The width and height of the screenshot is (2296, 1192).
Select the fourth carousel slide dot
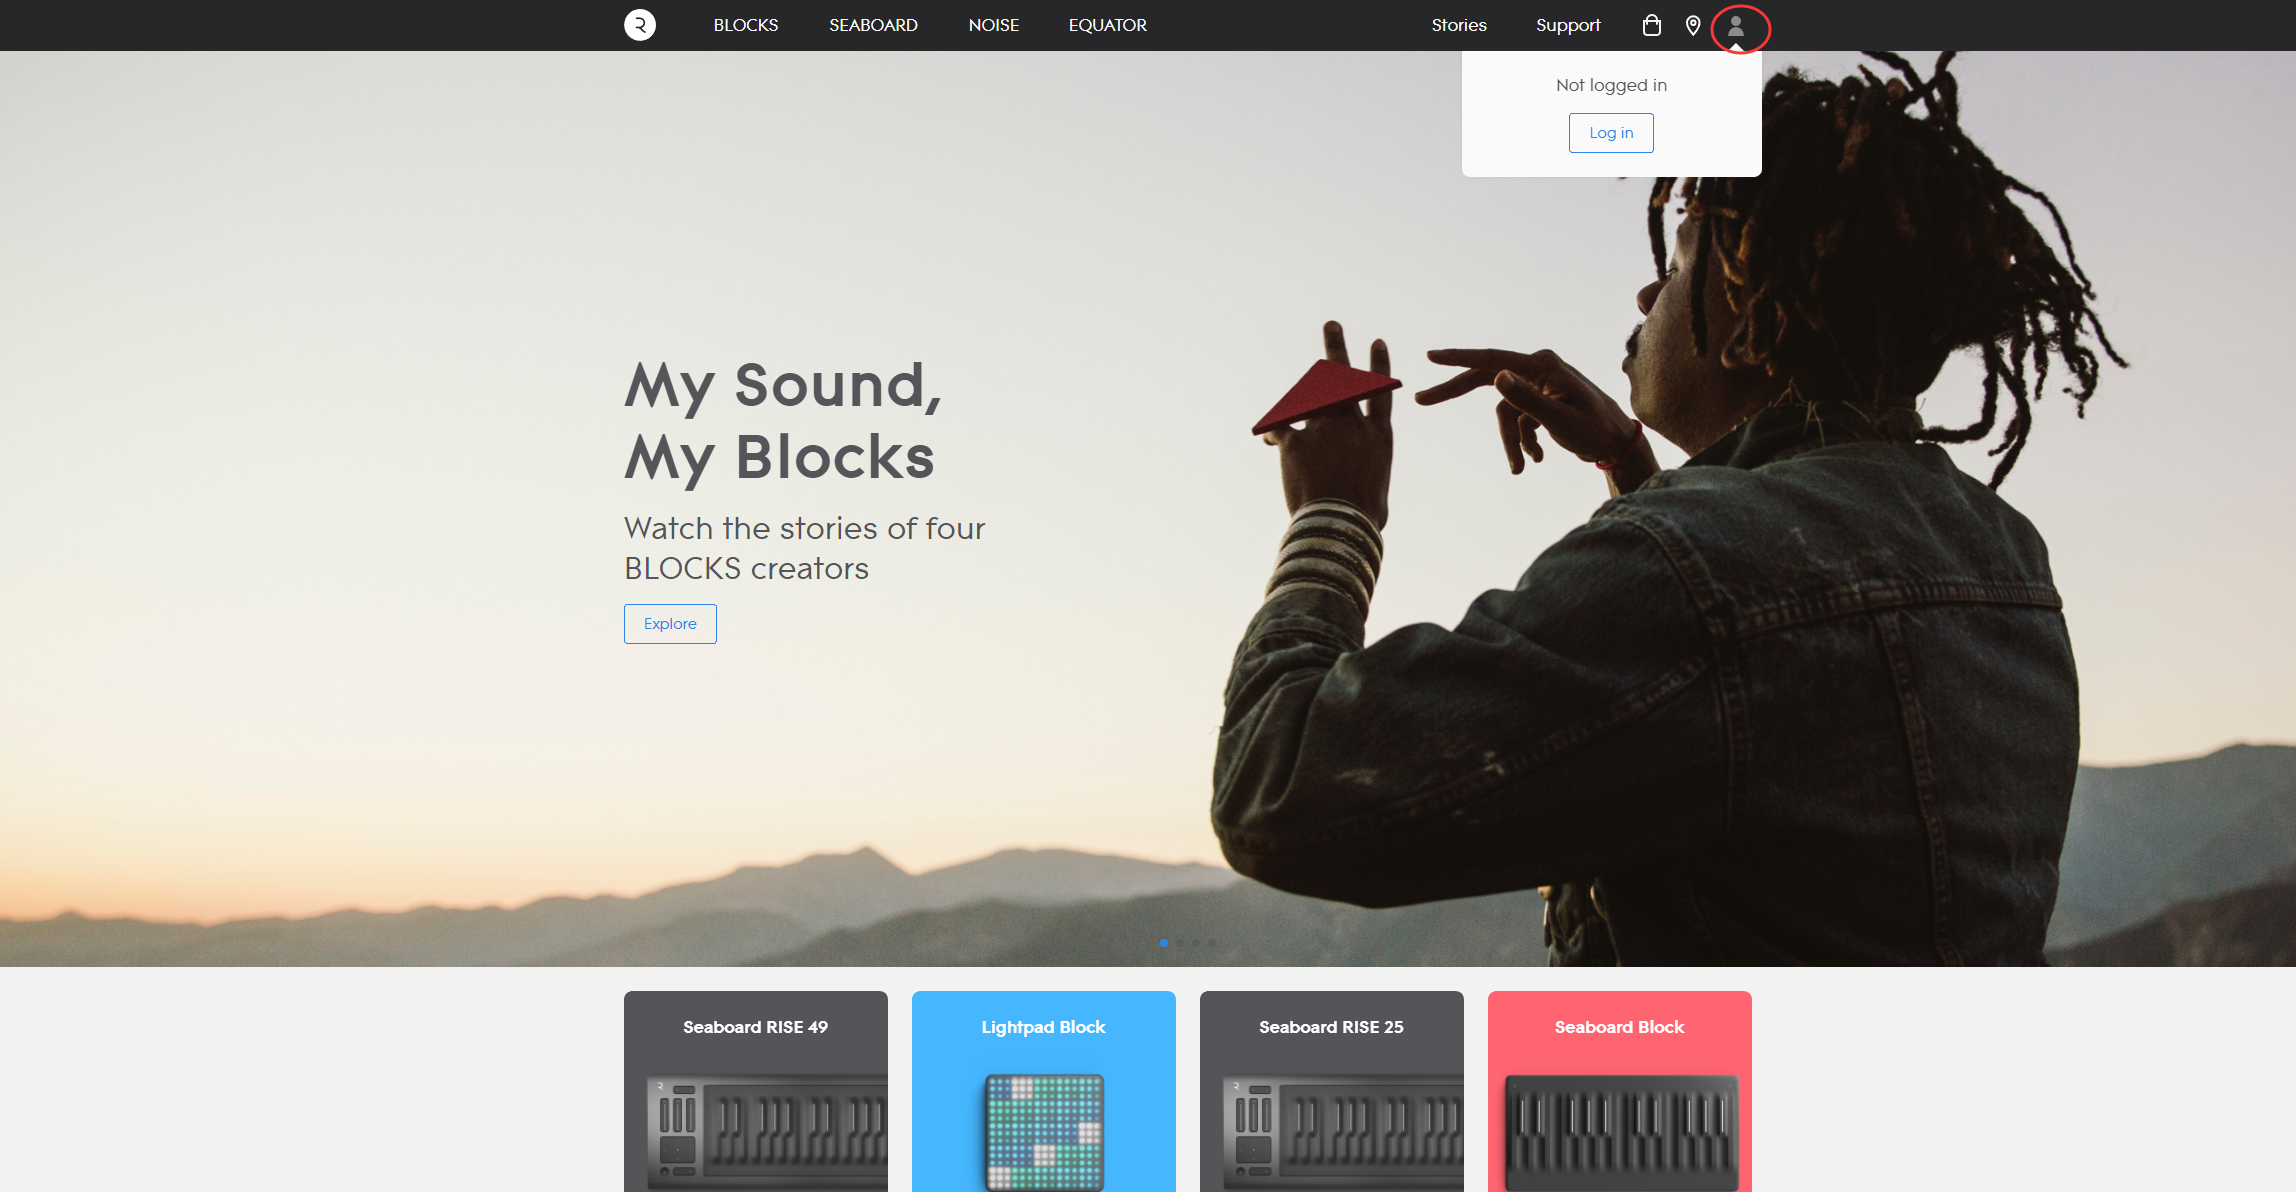(1212, 943)
